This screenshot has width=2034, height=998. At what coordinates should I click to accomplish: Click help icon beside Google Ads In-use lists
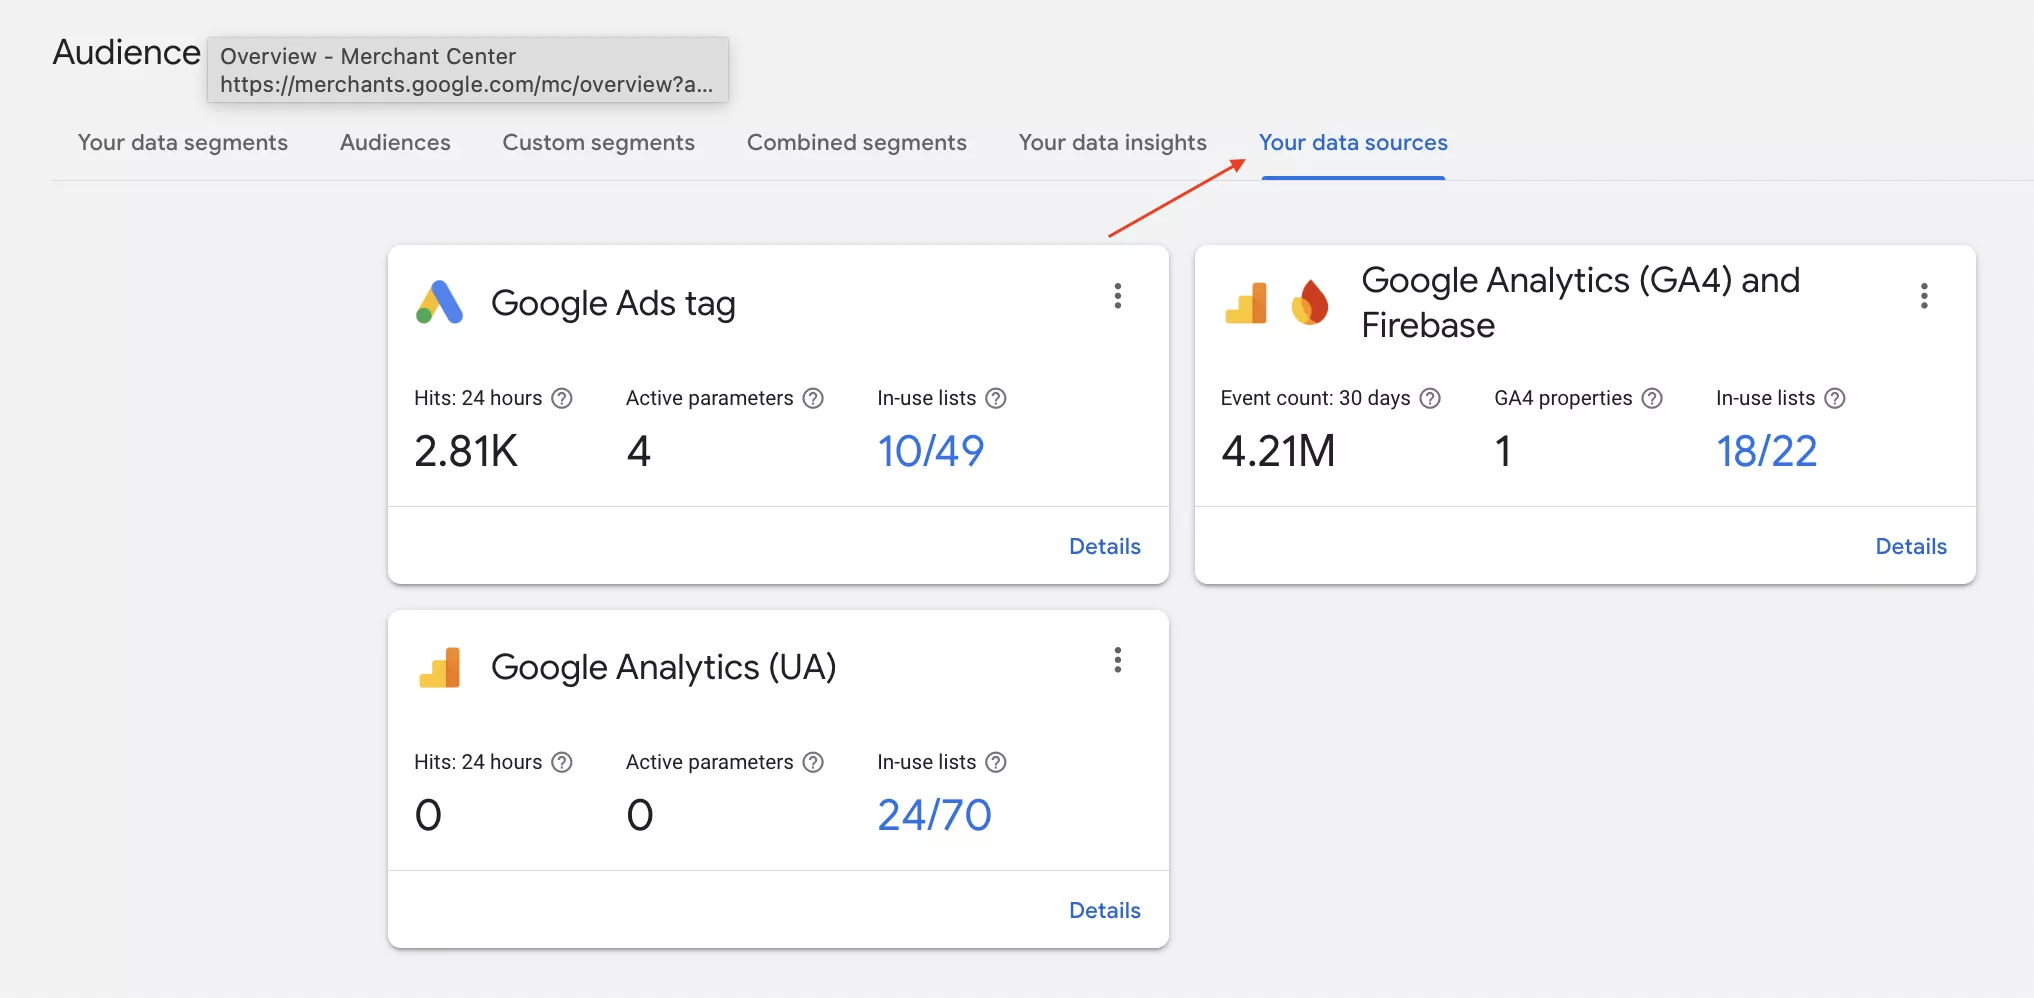pyautogui.click(x=996, y=398)
